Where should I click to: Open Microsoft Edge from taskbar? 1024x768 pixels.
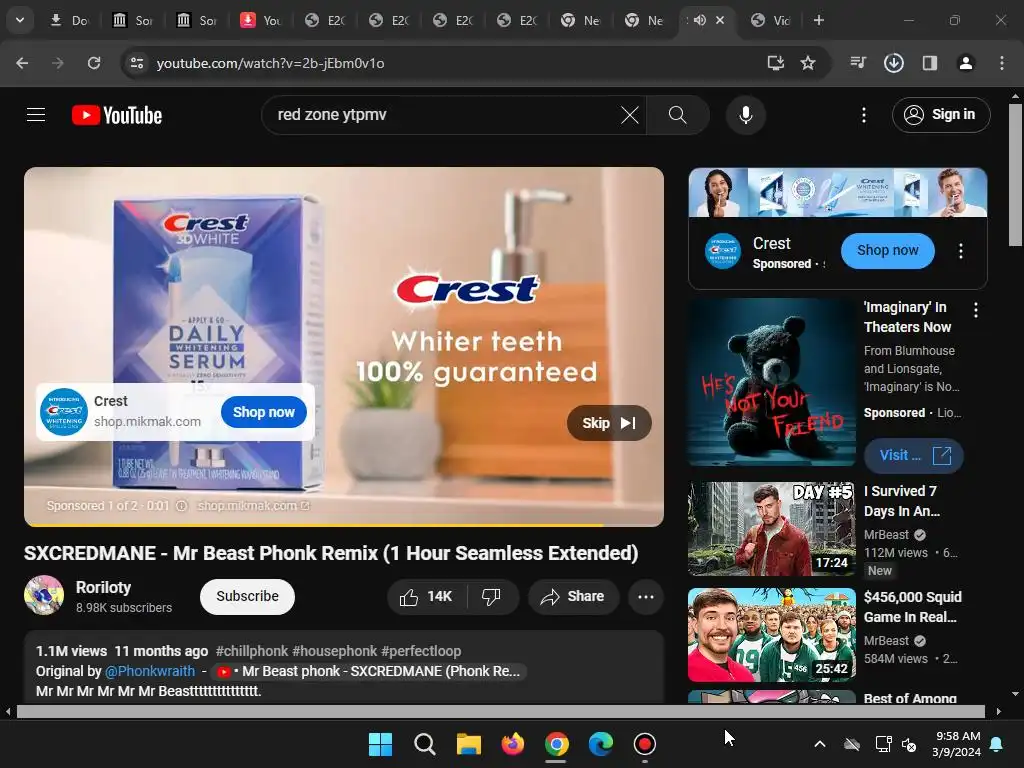pos(601,744)
